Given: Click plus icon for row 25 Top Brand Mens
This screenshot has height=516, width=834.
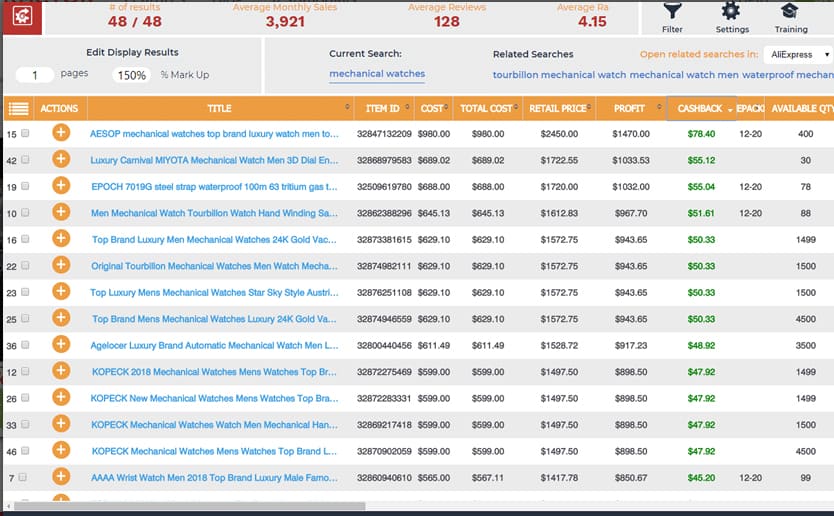Looking at the screenshot, I should click(61, 318).
